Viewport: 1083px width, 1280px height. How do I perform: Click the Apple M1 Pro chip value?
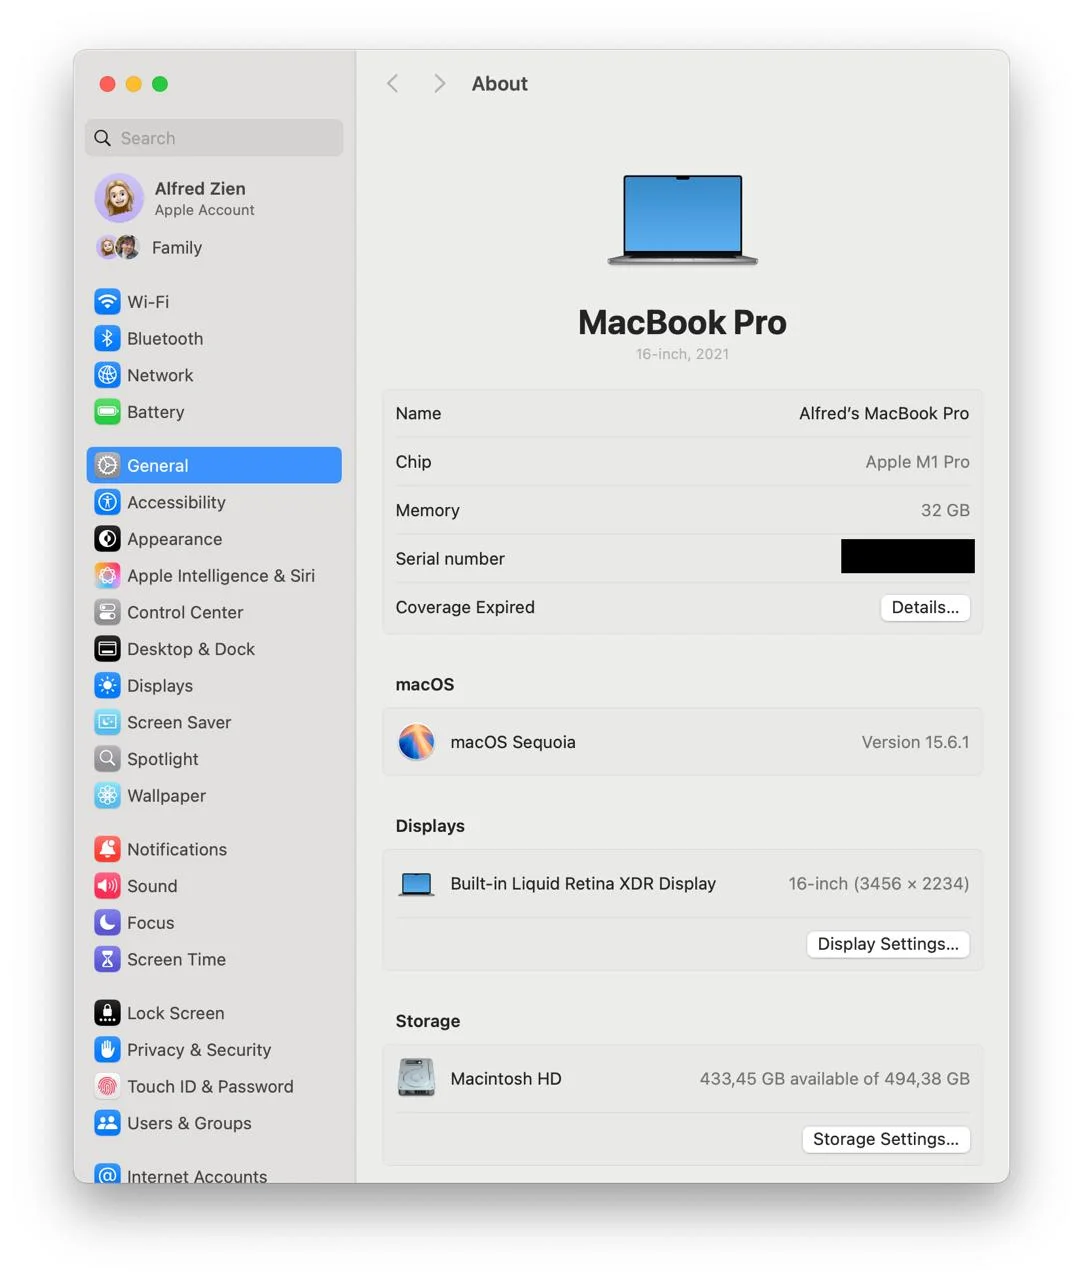pyautogui.click(x=917, y=462)
